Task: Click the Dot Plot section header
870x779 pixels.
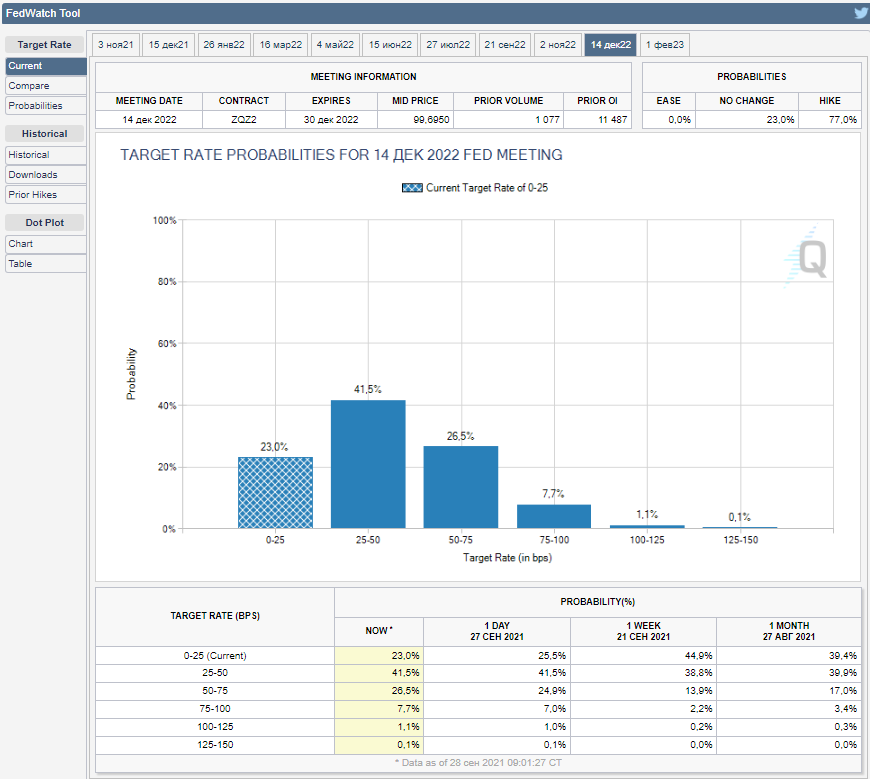Action: click(44, 222)
